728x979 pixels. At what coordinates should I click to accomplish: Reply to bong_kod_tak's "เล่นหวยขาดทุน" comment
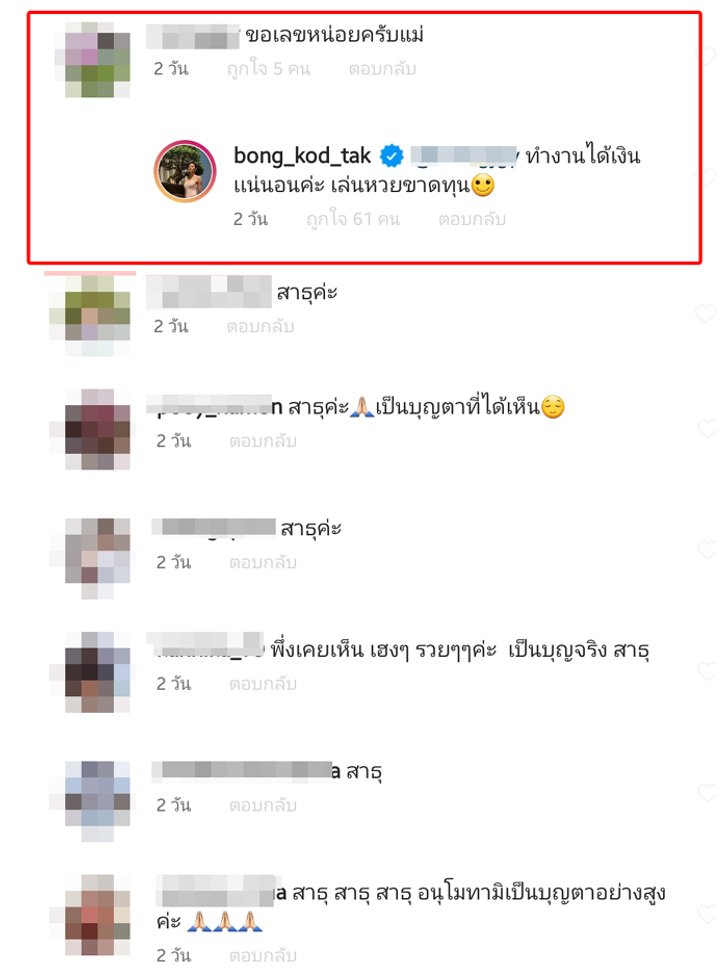pyautogui.click(x=472, y=219)
